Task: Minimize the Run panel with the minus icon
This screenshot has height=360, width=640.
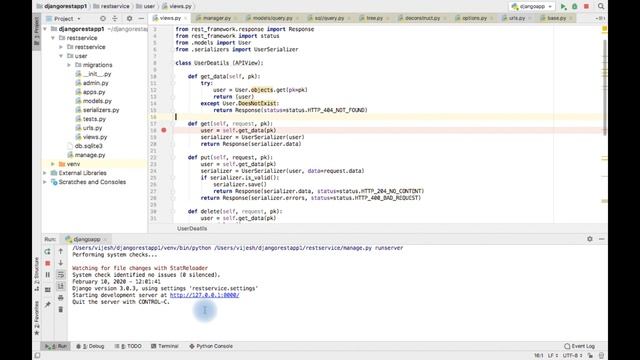Action: (602, 239)
